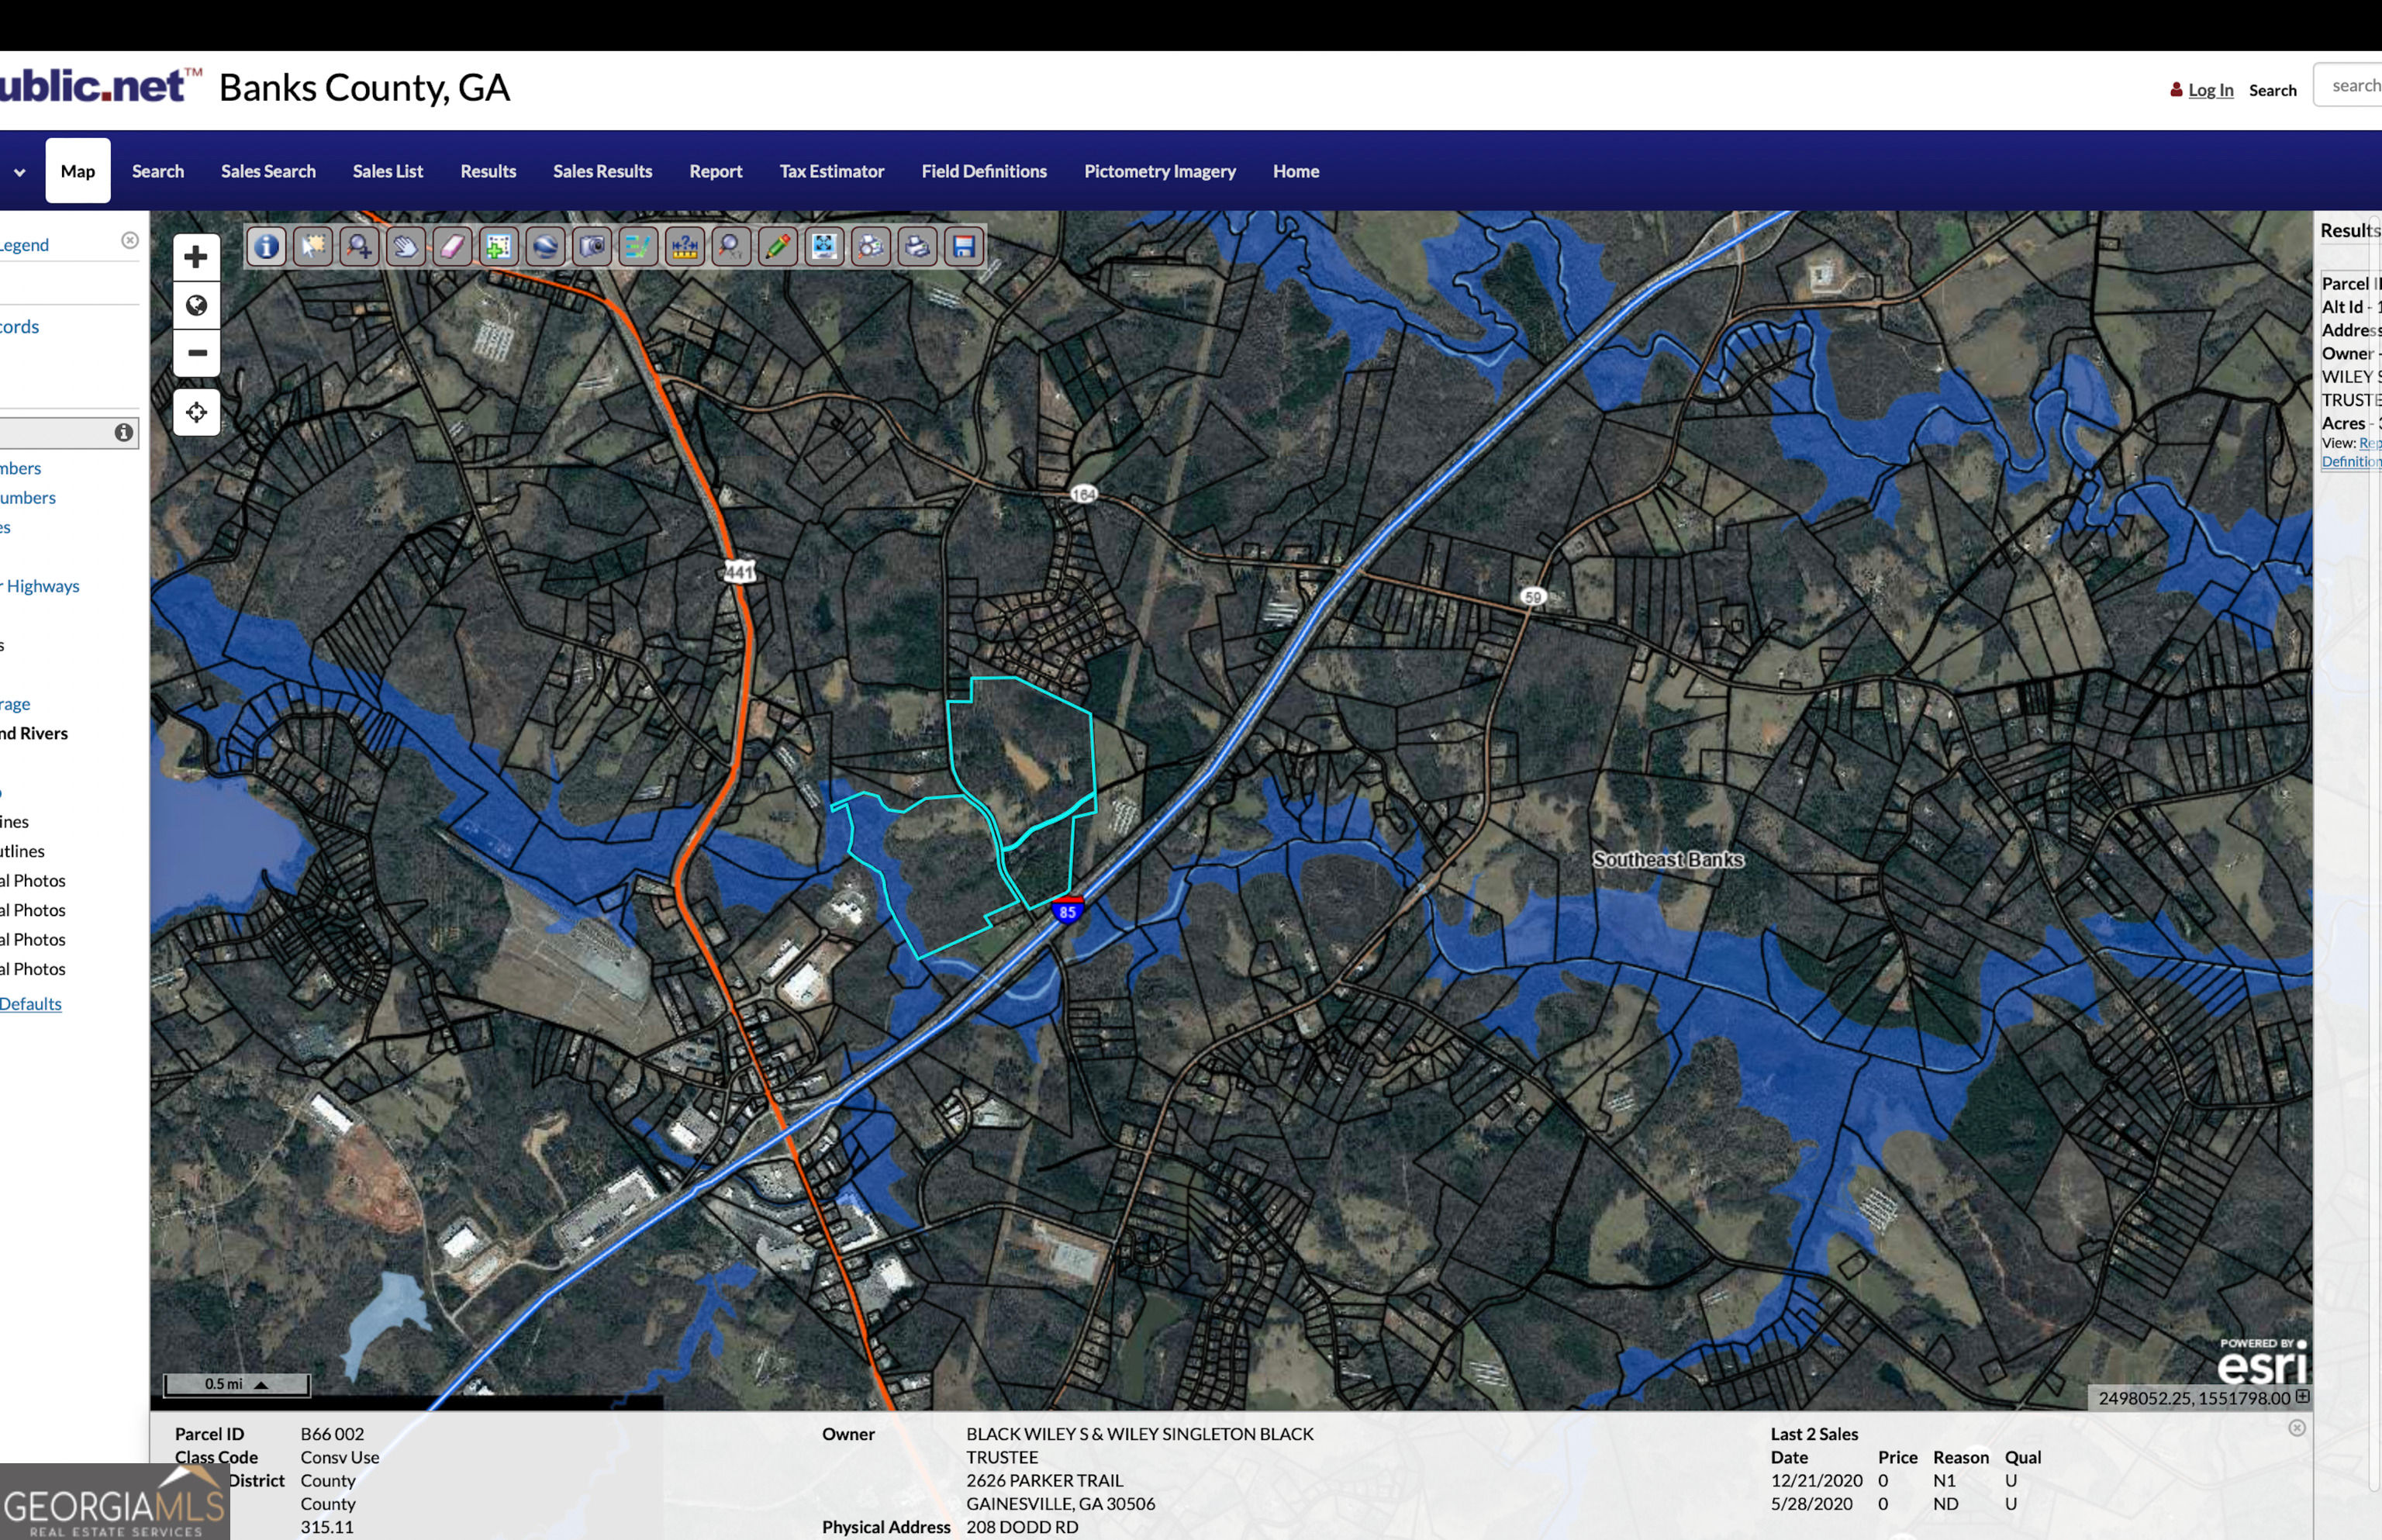Click the Legend link in sidebar

pyautogui.click(x=24, y=245)
